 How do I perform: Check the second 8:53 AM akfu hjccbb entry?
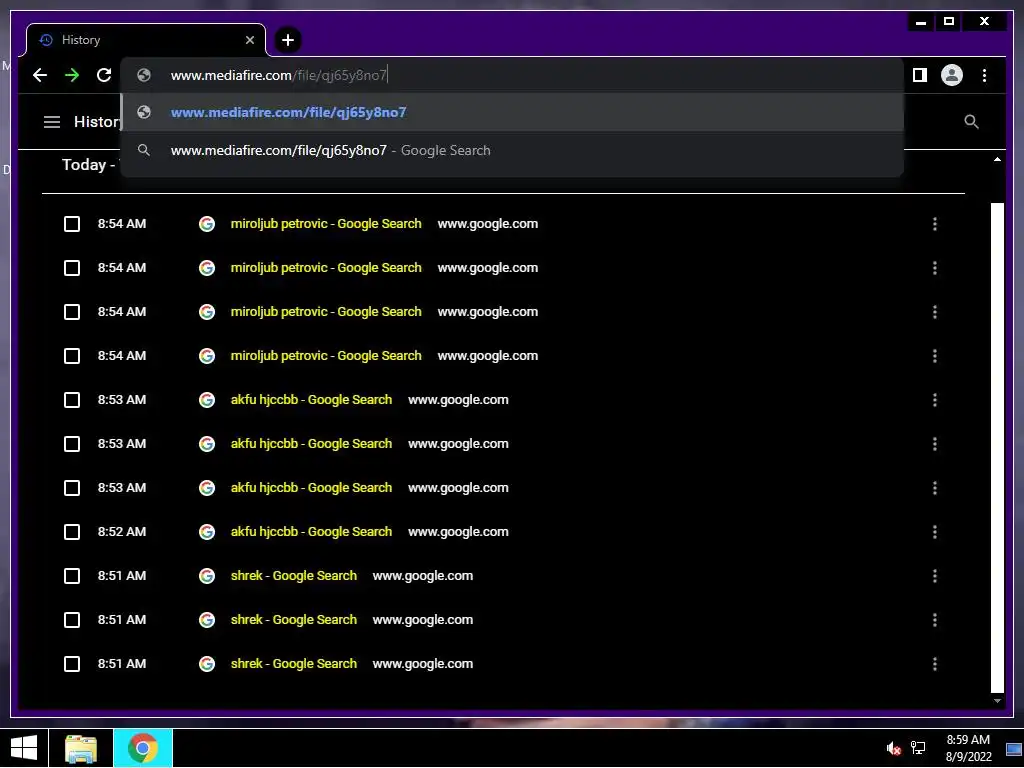point(72,444)
